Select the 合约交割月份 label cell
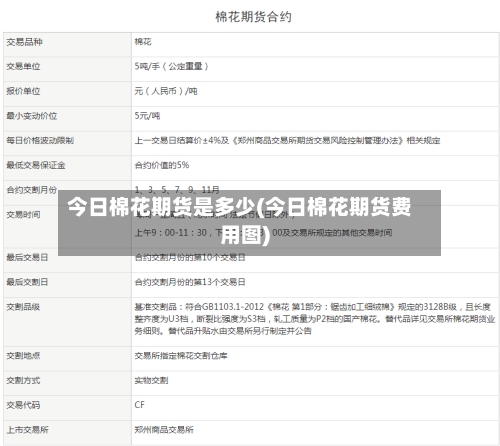The width and height of the screenshot is (500, 446). (x=67, y=193)
